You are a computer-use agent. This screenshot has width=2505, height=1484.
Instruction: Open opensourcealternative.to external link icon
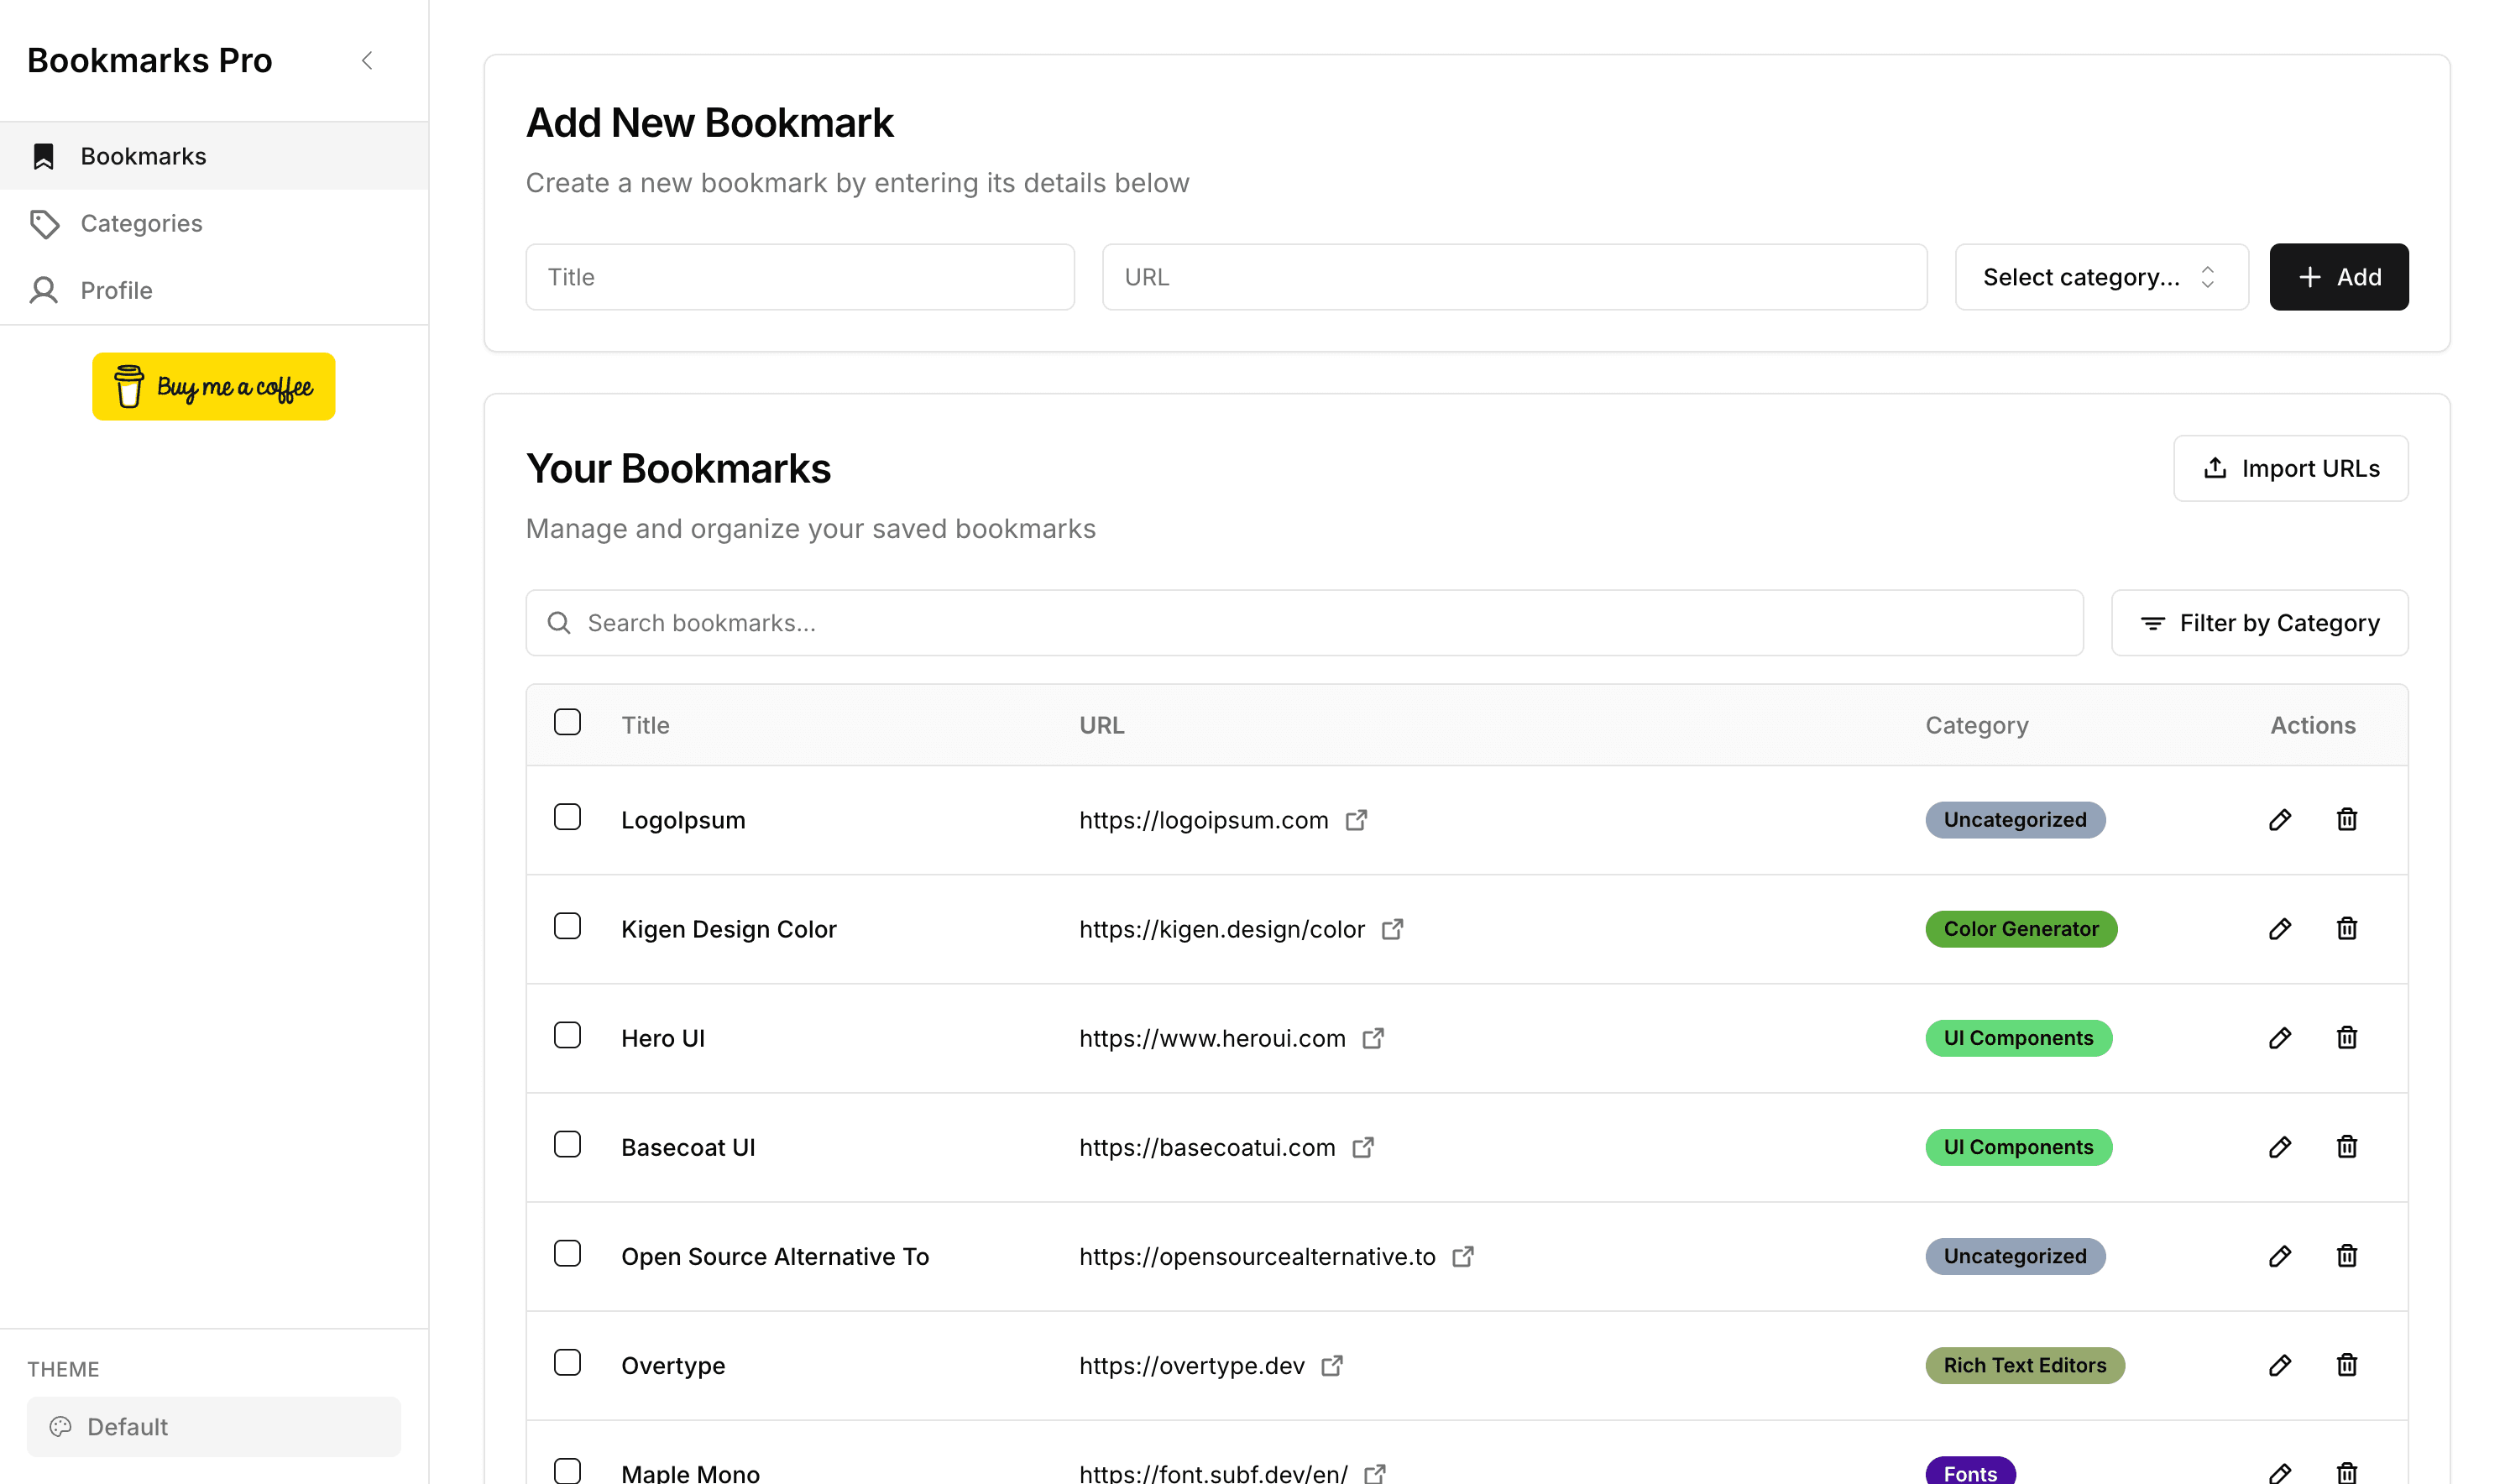tap(1463, 1256)
